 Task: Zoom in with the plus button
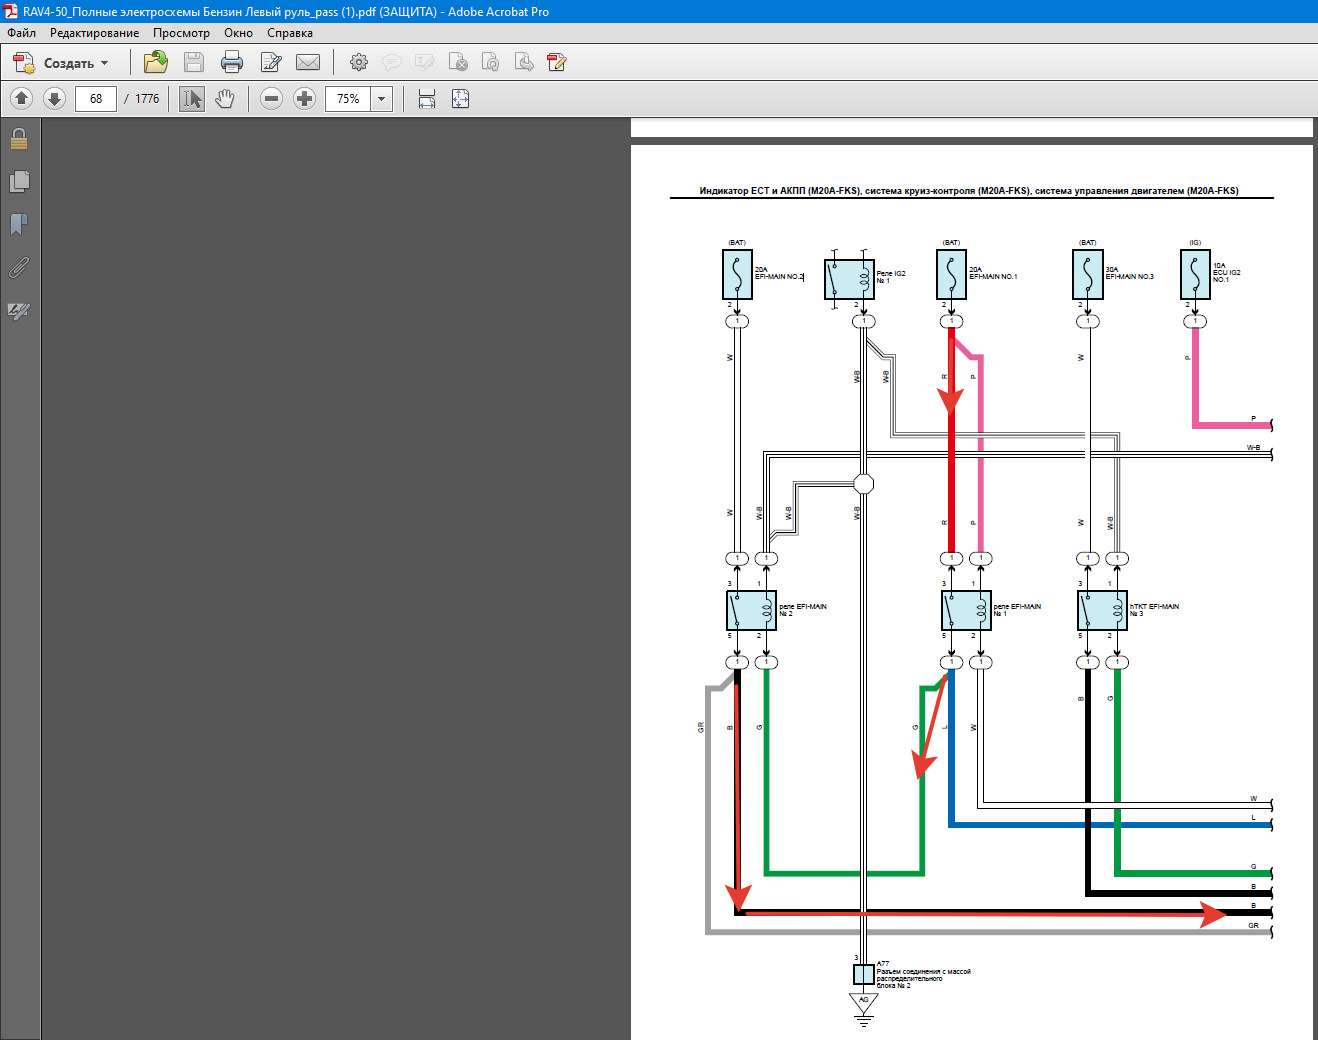pos(305,99)
